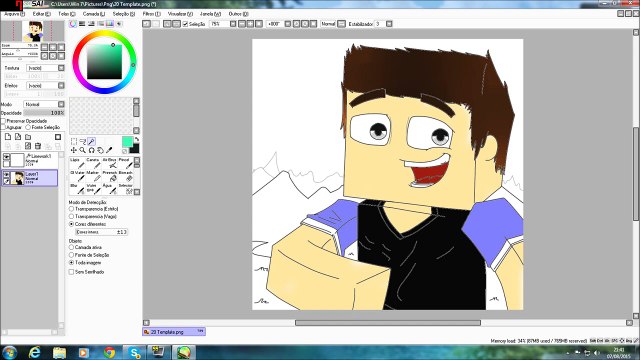Viewport: 640px width, 360px height.
Task: Enable the Sem Serrilhado checkbox
Action: (71, 272)
